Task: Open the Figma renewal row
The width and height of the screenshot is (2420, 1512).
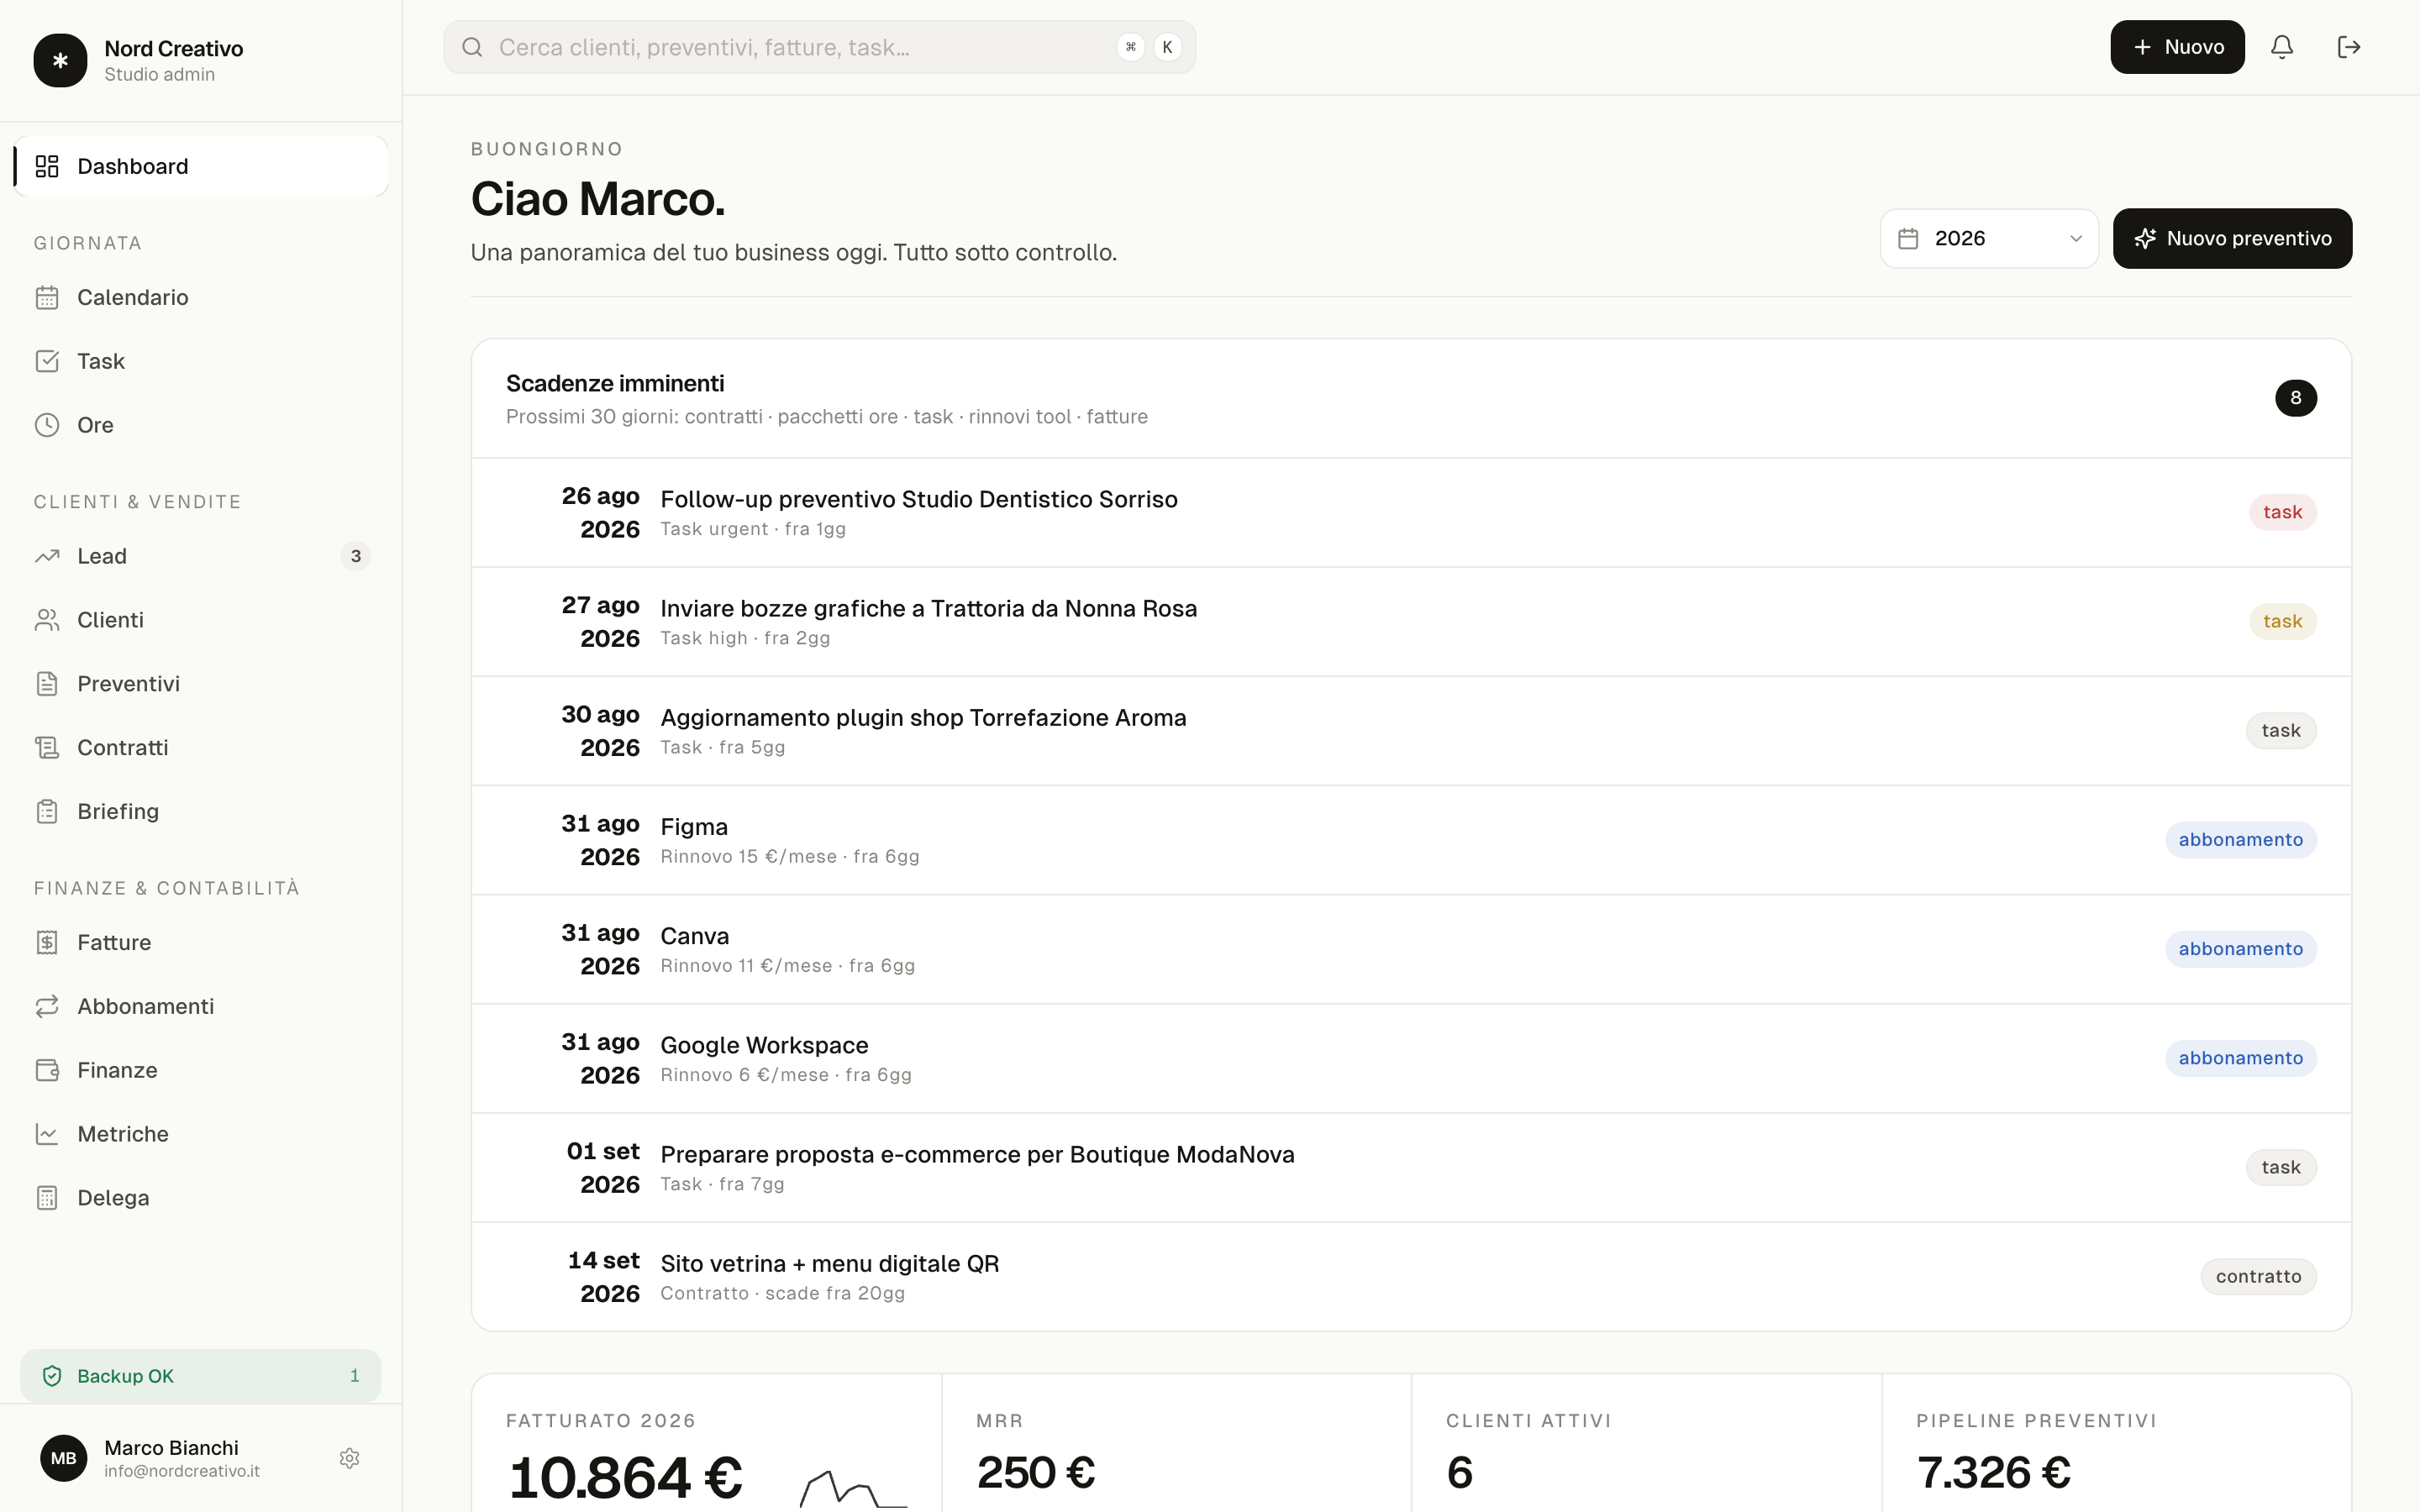Action: (1411, 840)
